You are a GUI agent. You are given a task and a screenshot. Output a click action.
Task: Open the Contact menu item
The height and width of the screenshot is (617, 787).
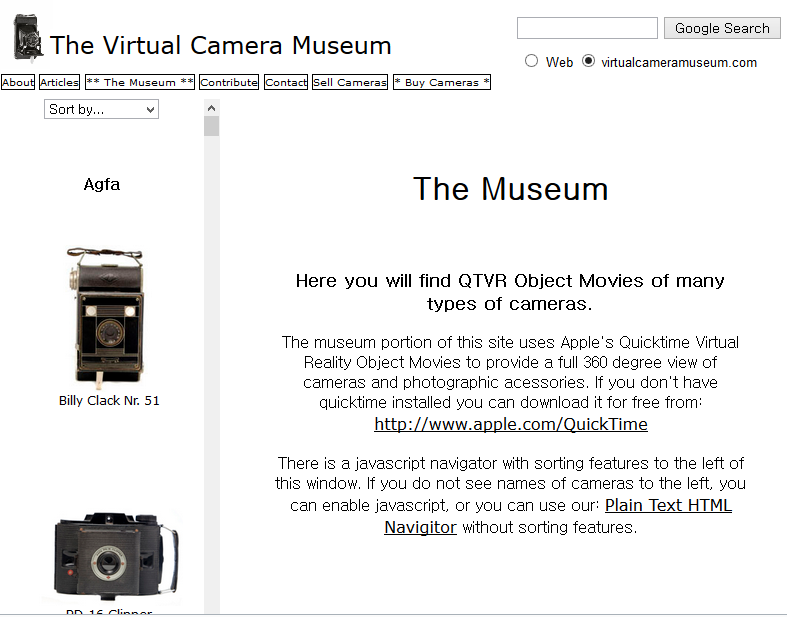click(286, 82)
